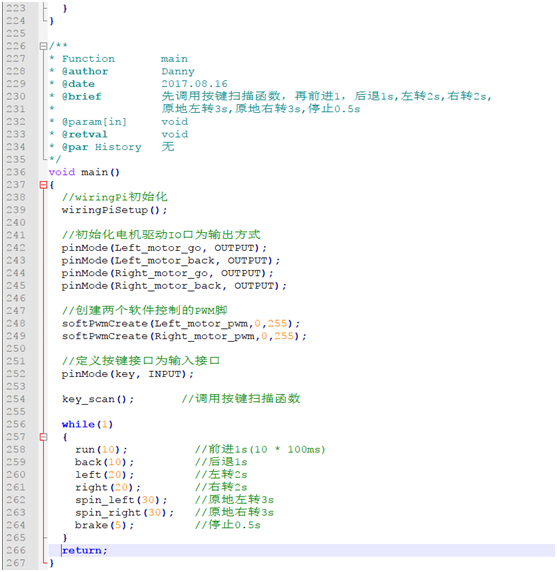Image resolution: width=557 pixels, height=572 pixels.
Task: Click on 'pinMode(Left_motor_back, OUTPUT);' line
Action: click(171, 261)
